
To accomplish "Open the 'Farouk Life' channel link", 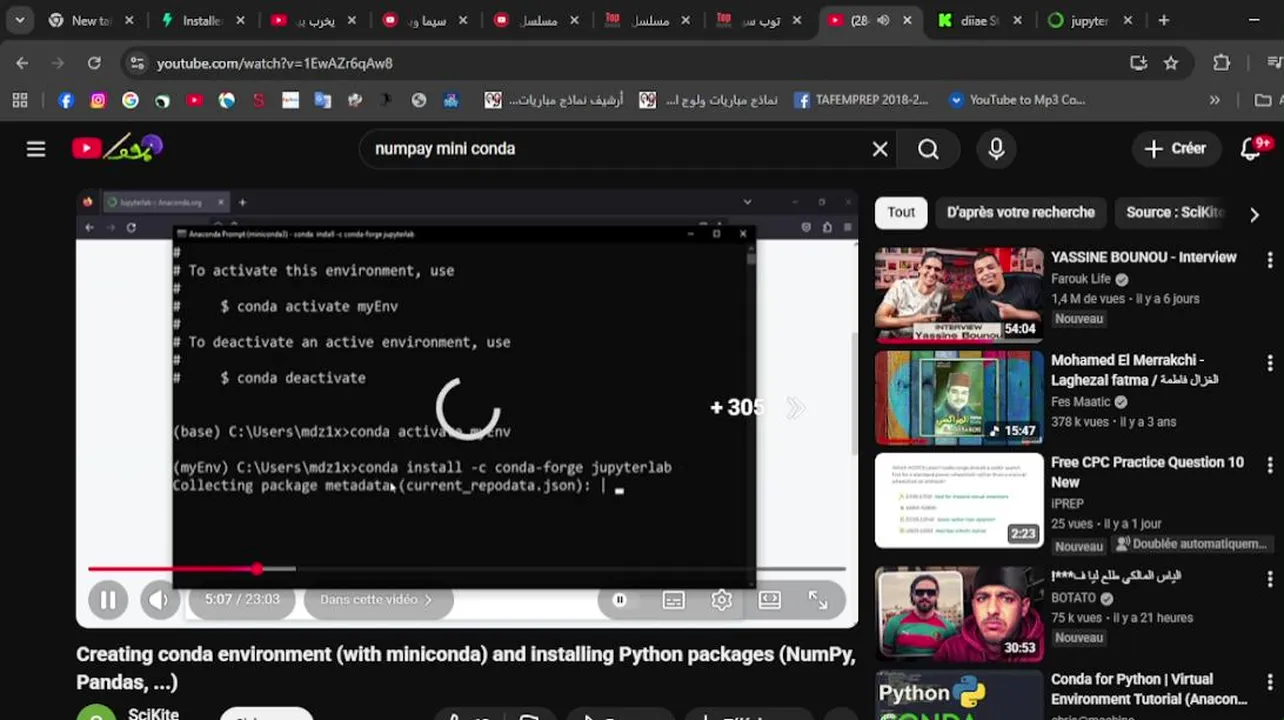I will coord(1081,279).
